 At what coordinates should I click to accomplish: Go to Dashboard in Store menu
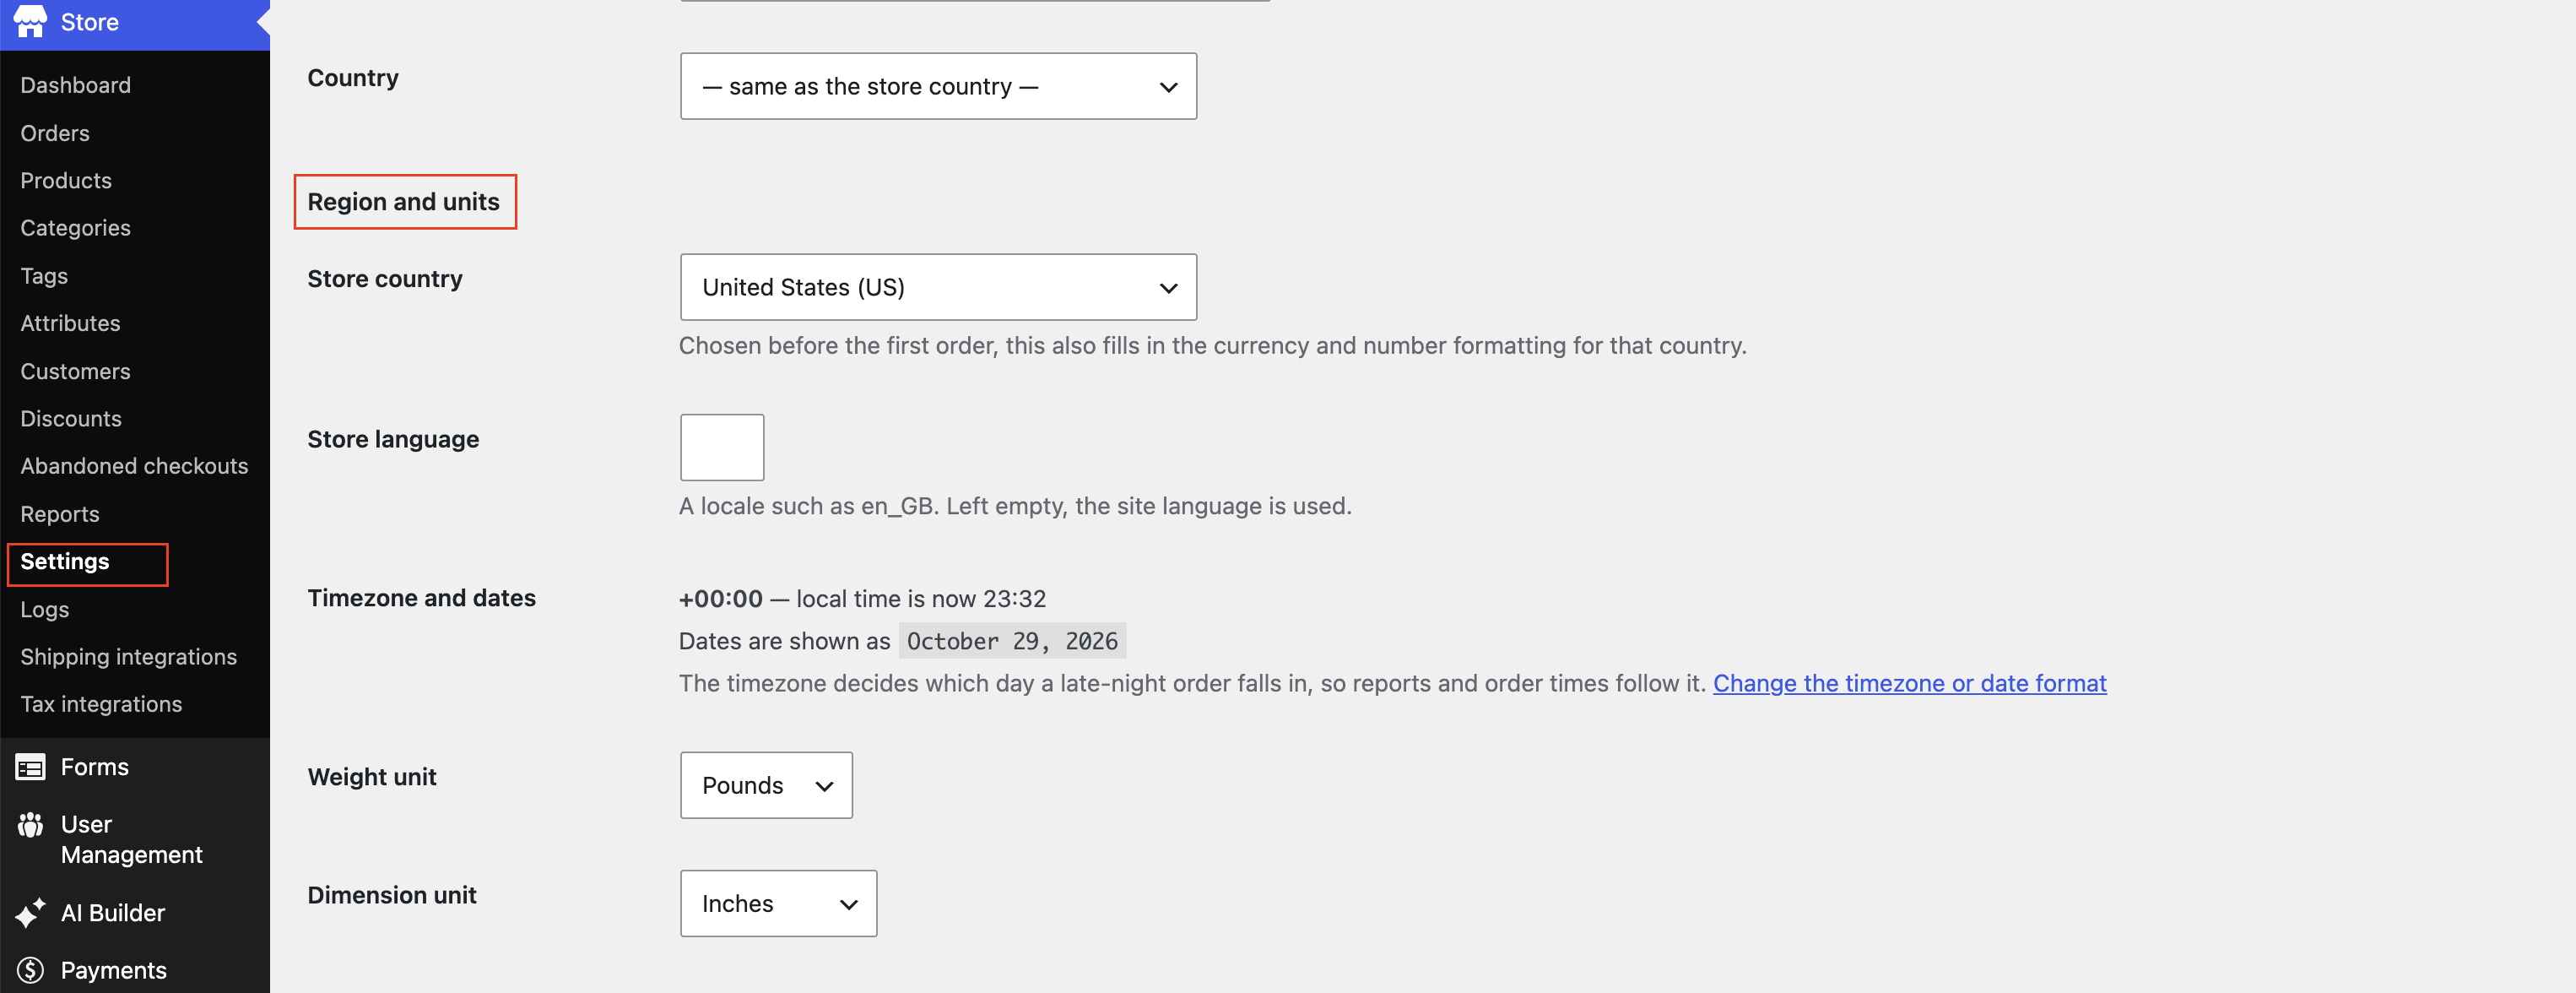pyautogui.click(x=75, y=85)
